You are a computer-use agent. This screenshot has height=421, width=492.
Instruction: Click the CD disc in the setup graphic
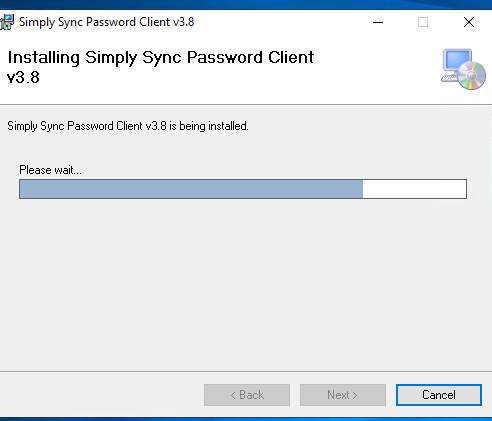[472, 76]
